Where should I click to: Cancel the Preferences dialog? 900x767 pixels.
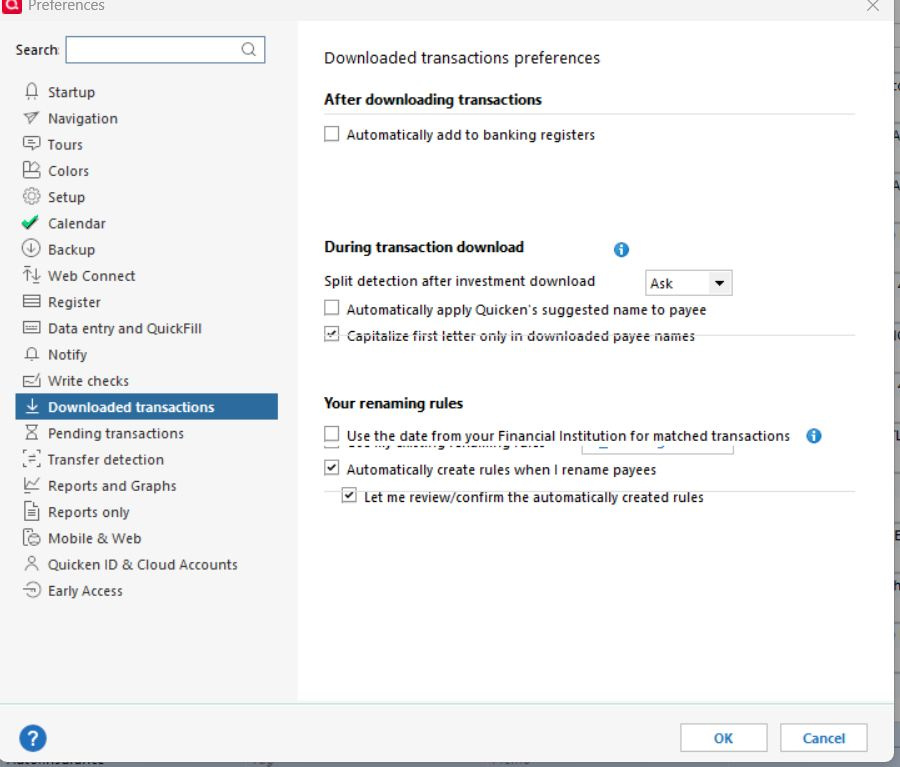(x=823, y=738)
